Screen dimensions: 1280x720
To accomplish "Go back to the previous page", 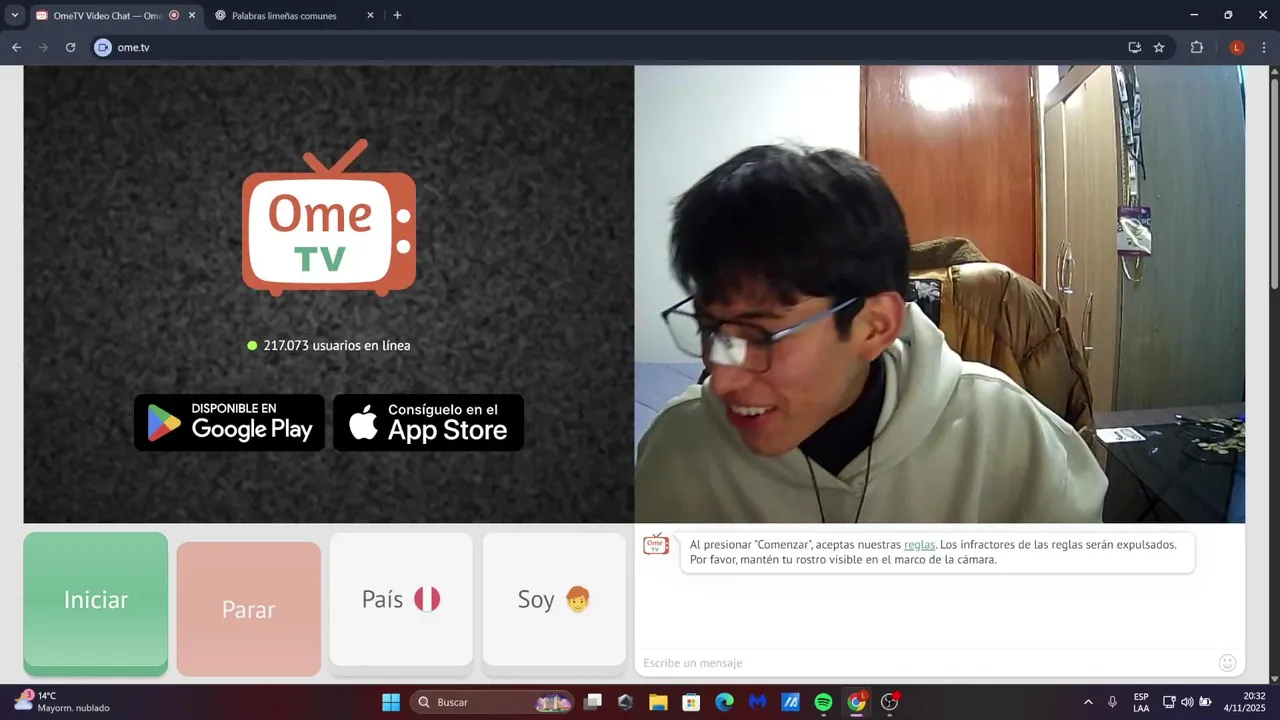I will 16,47.
